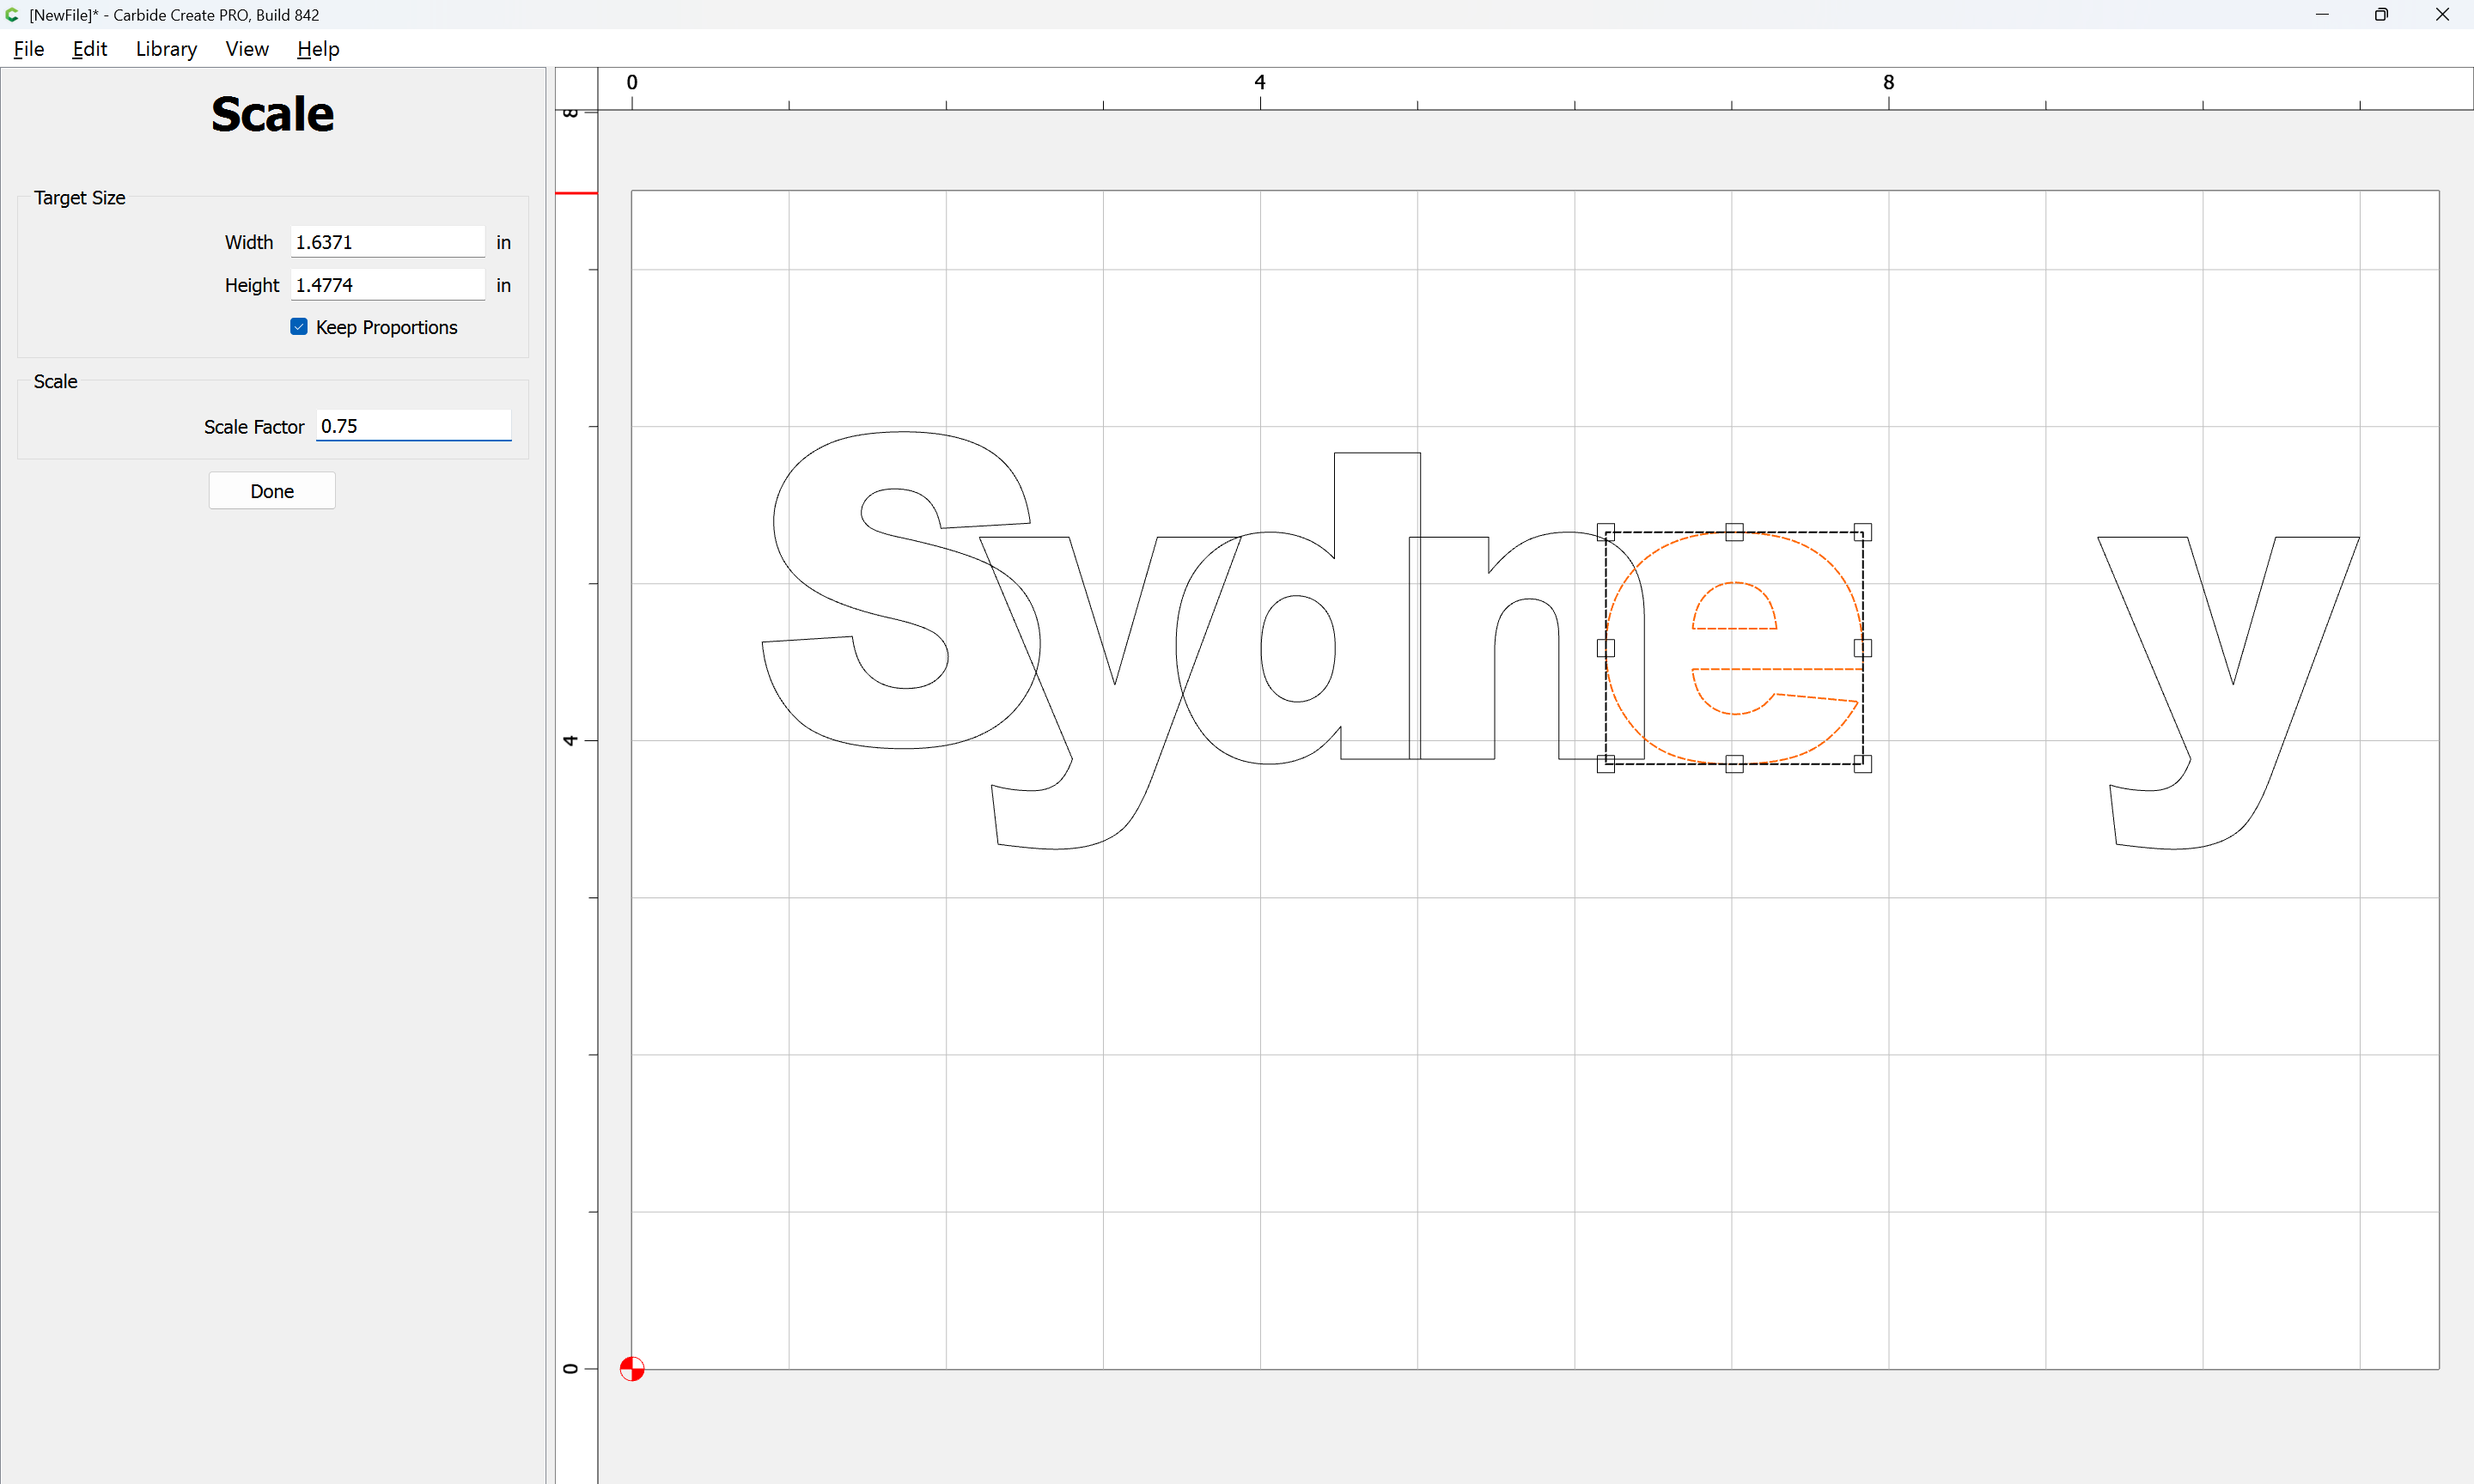Click left-middle handle of selected e

1605,648
